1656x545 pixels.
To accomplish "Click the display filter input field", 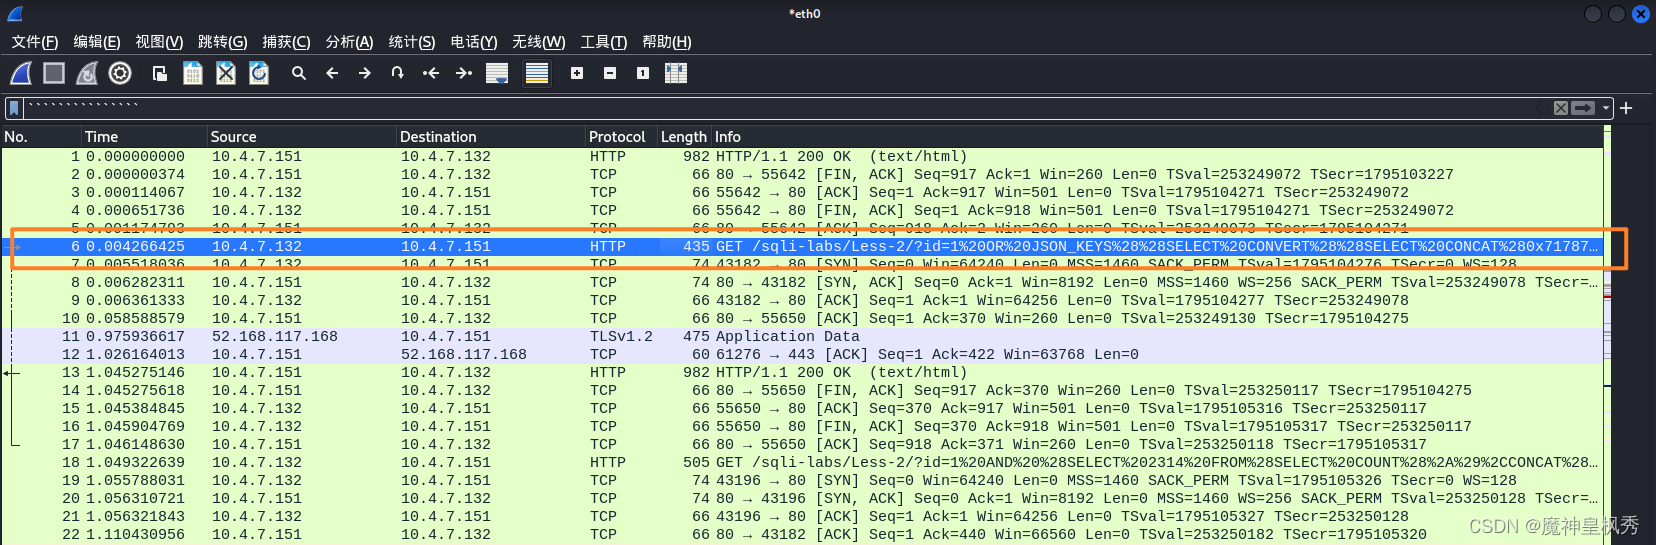I will pos(780,108).
